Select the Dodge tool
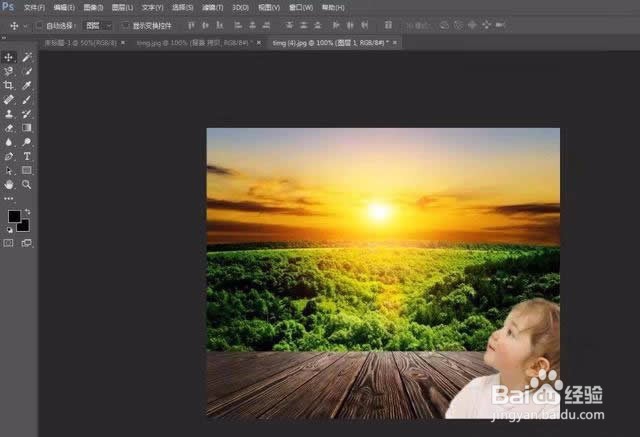 tap(27, 142)
